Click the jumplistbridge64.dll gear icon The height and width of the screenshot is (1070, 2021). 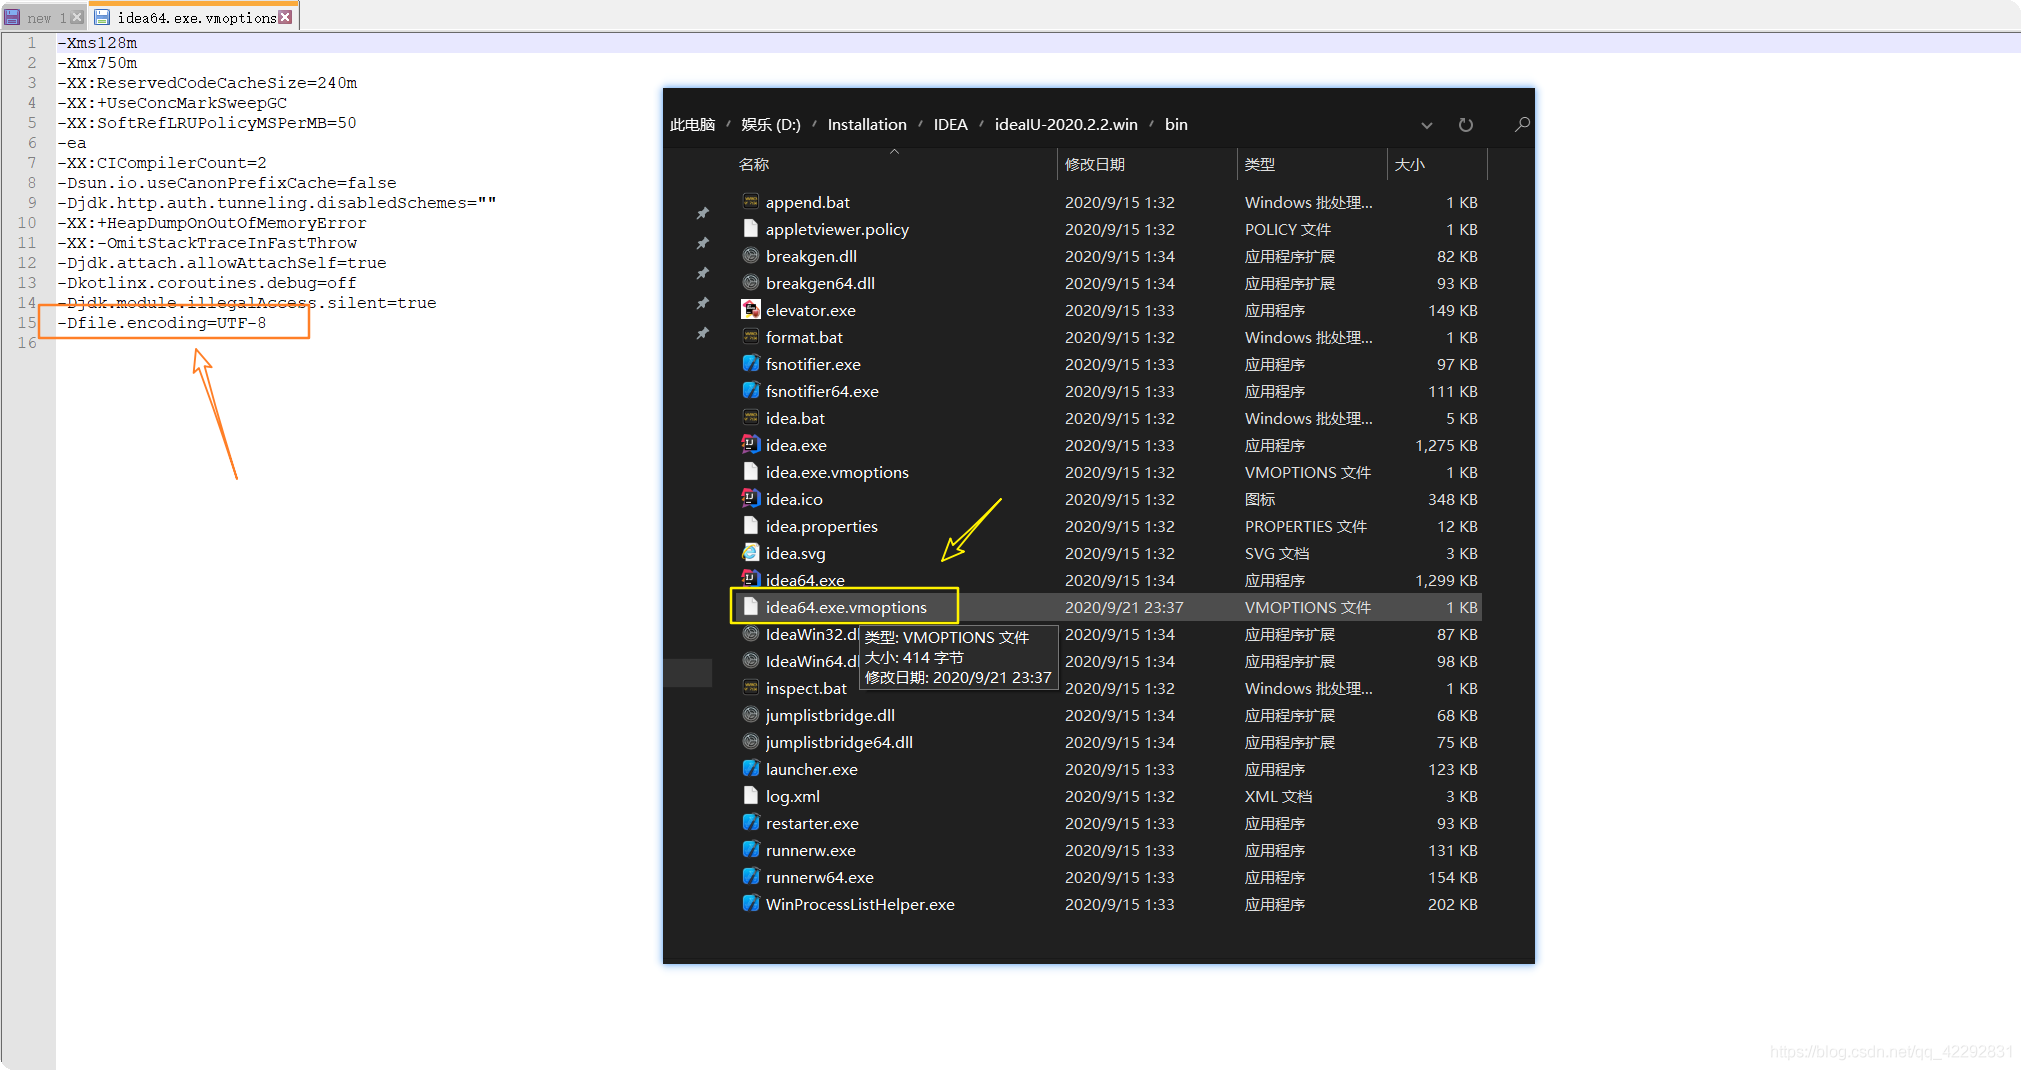[750, 742]
